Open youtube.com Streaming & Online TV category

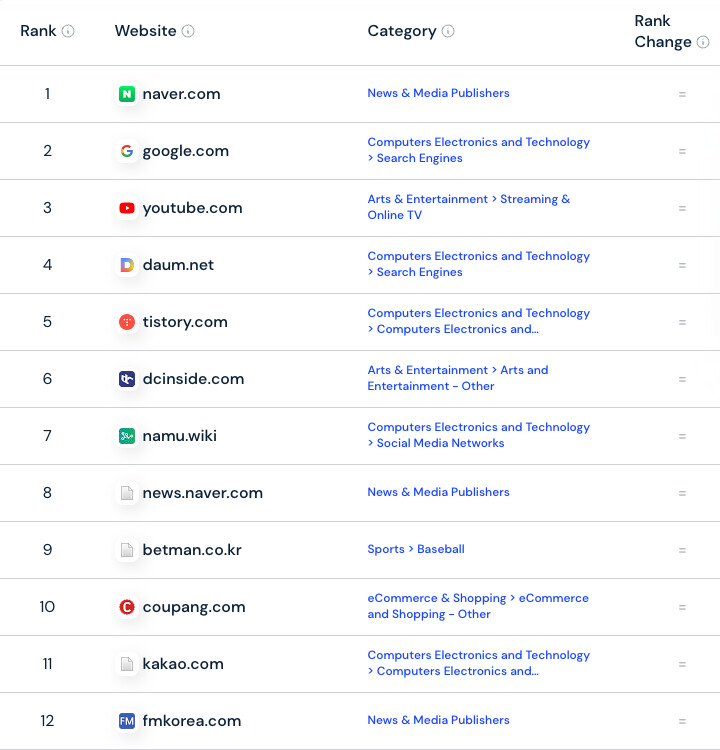[468, 207]
